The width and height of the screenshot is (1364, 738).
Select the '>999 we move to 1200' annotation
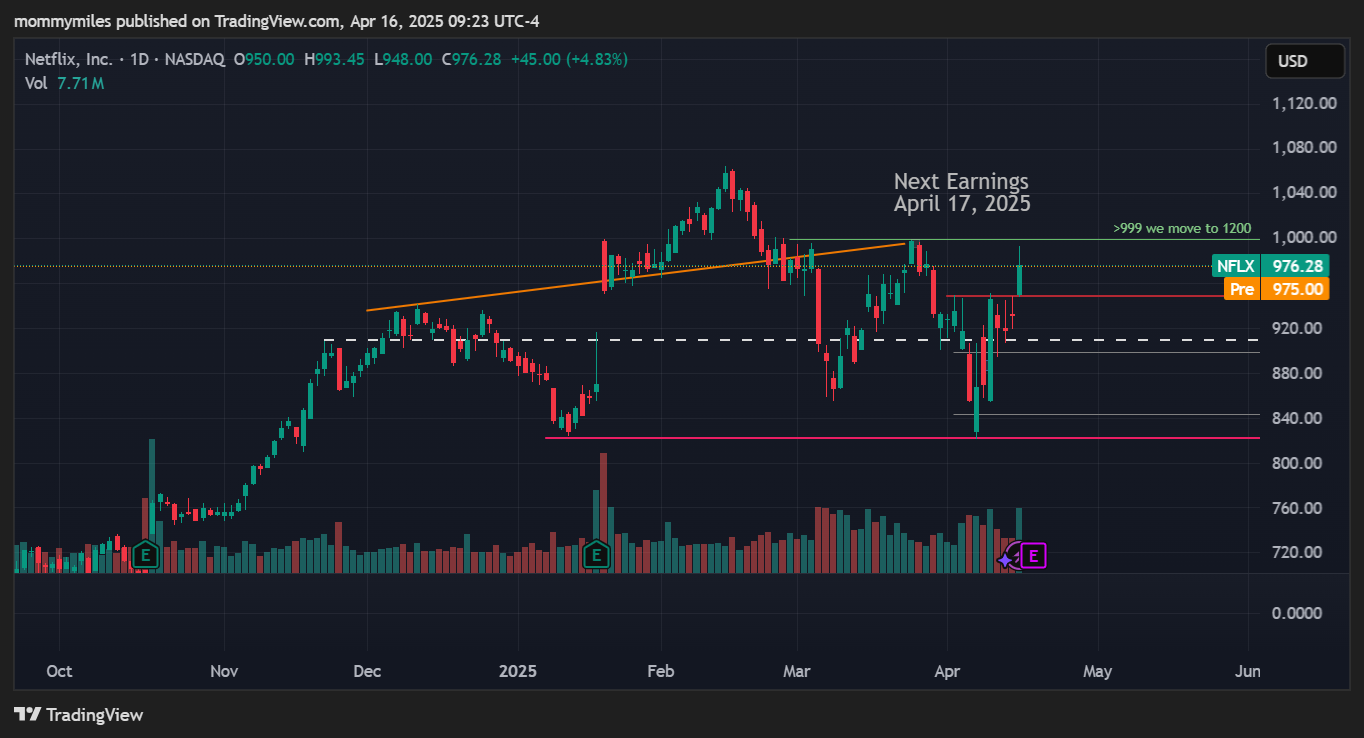coord(1182,228)
